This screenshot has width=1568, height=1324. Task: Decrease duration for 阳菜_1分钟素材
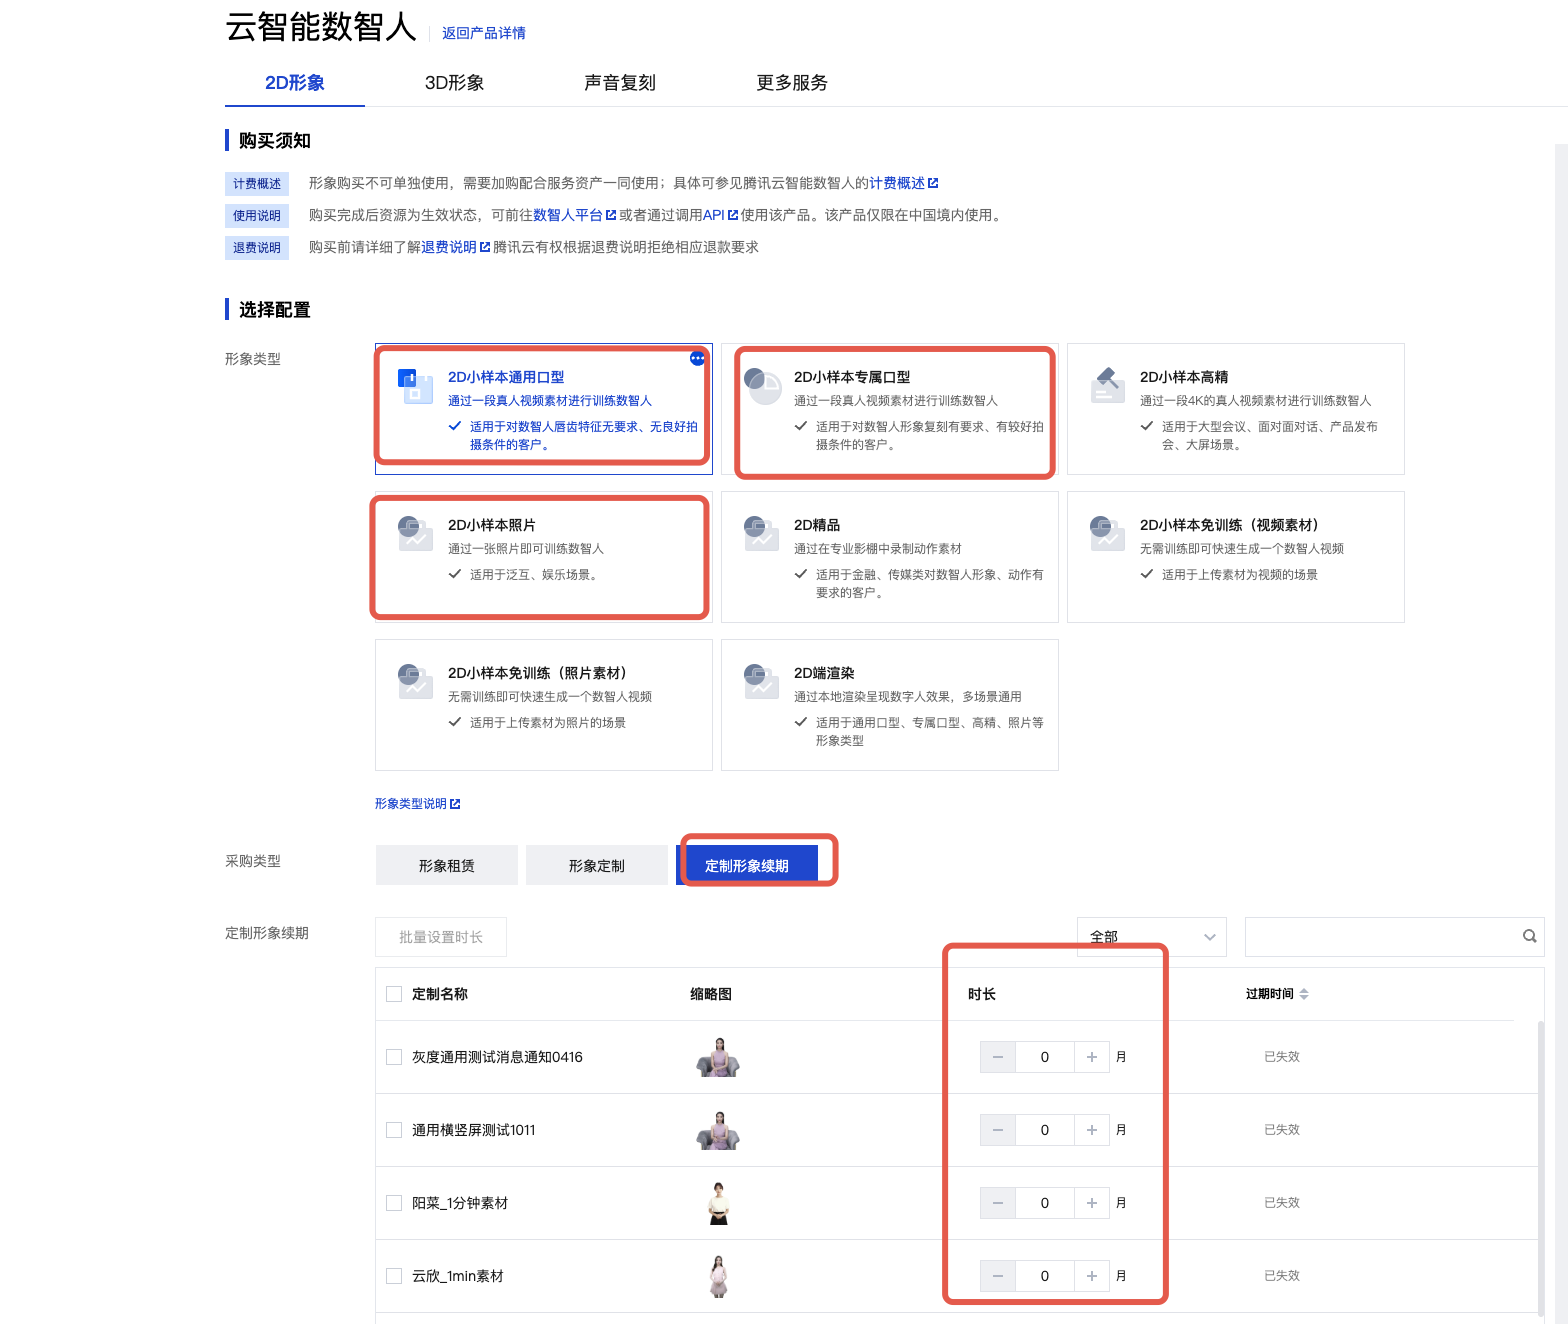coord(998,1203)
